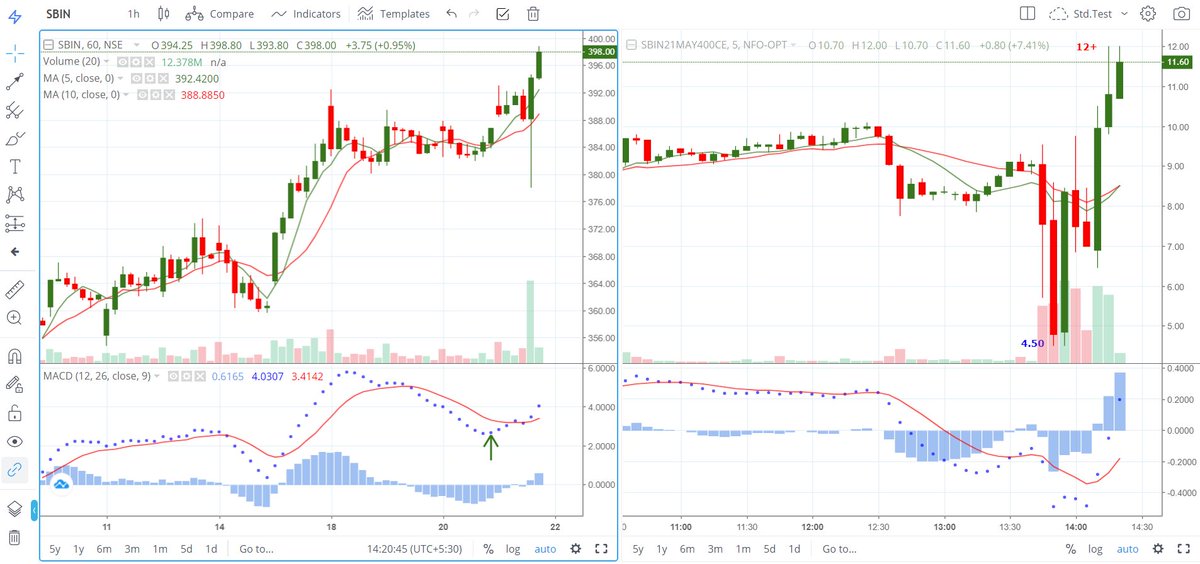Open the Templates menu
The image size is (1200, 564).
click(x=394, y=14)
